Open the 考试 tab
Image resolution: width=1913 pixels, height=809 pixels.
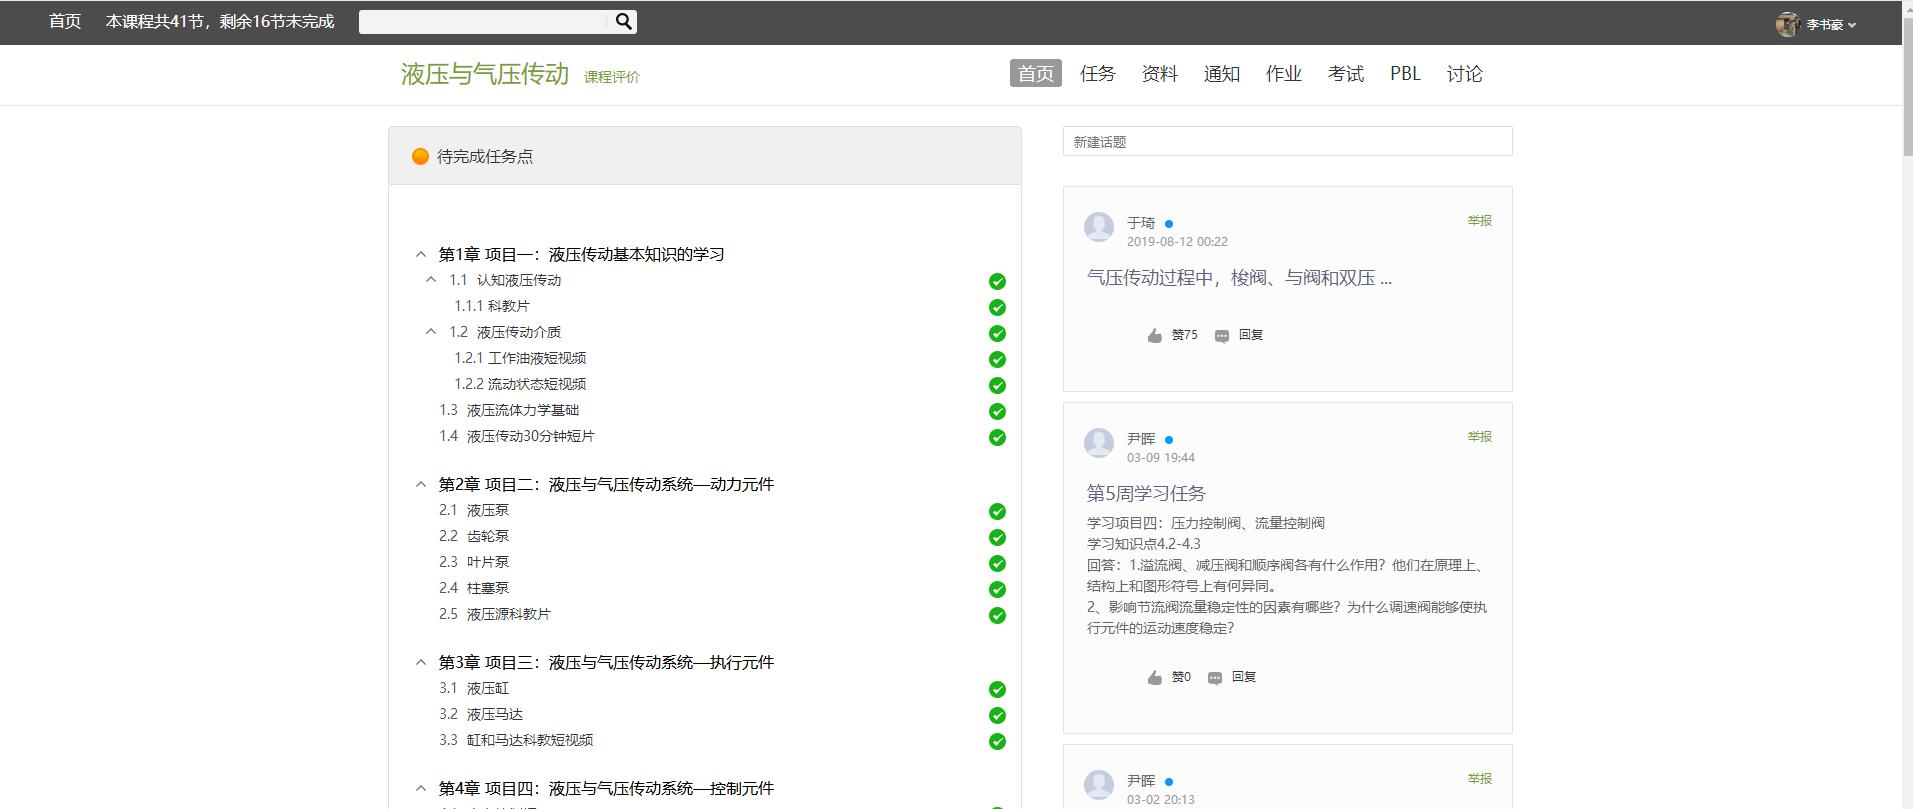(x=1345, y=74)
